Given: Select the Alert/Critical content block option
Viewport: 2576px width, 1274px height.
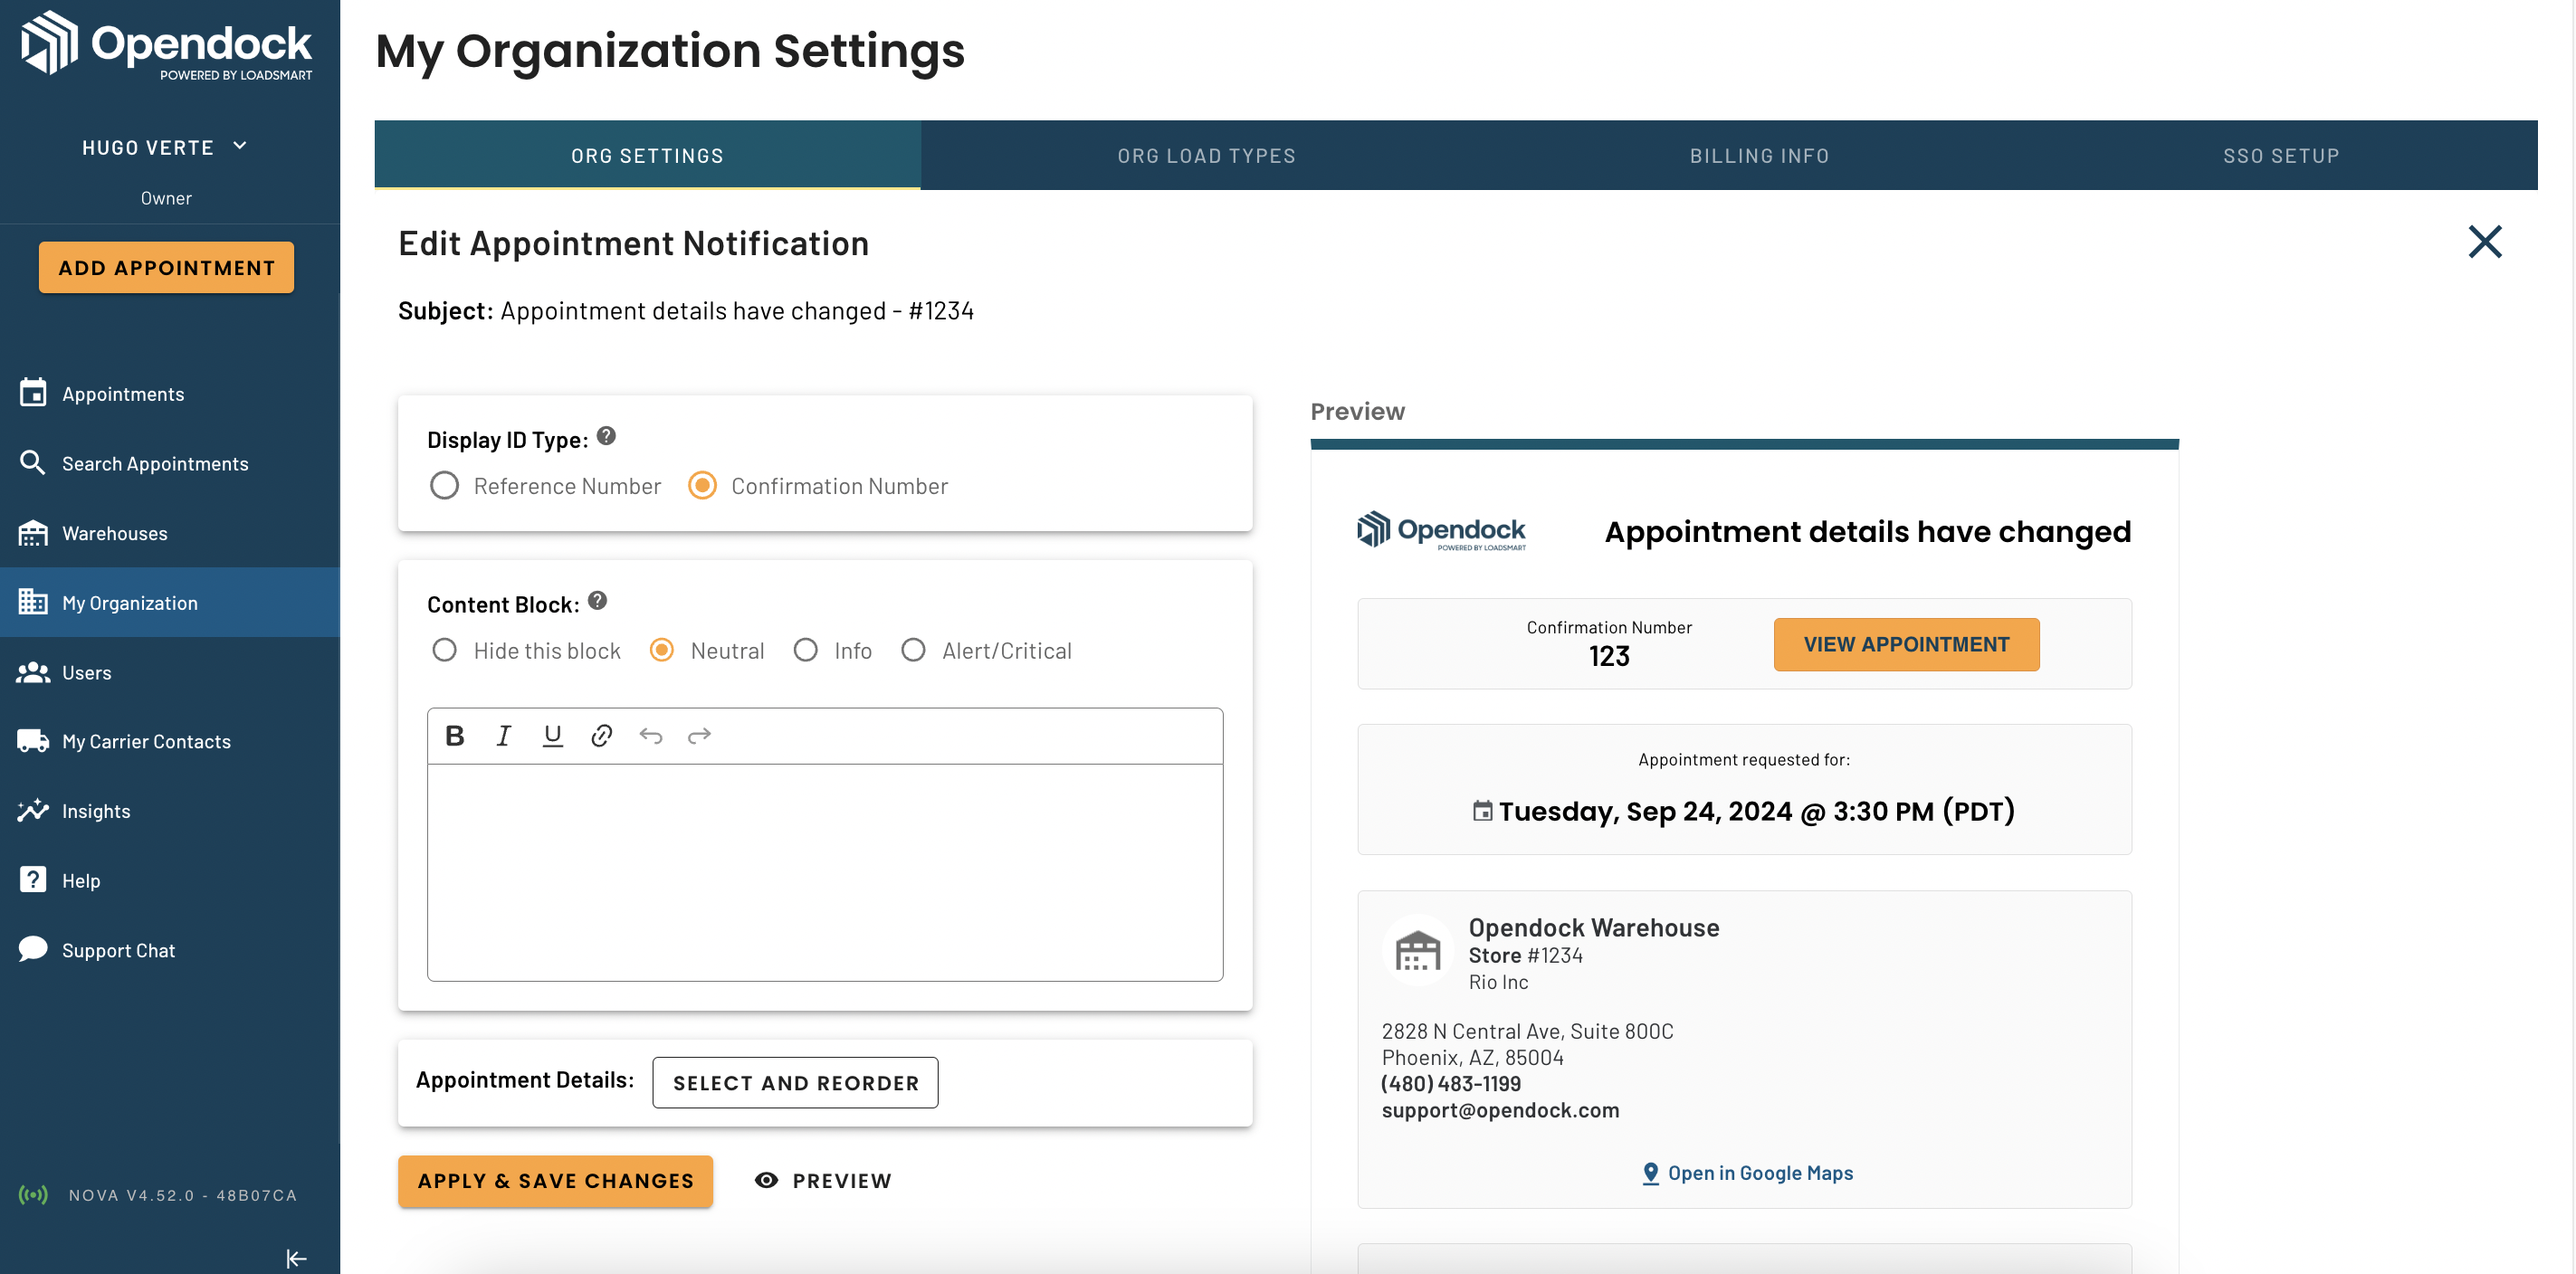Looking at the screenshot, I should 913,650.
